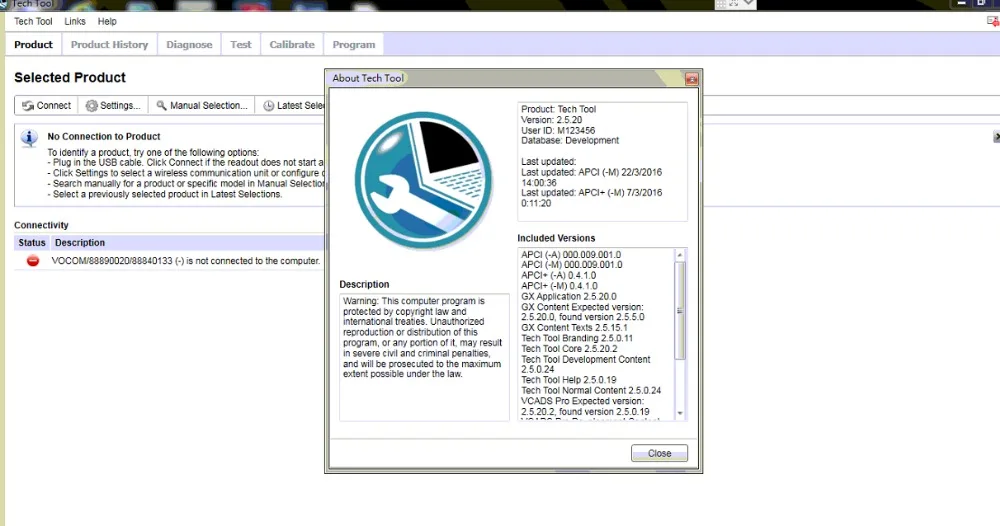Select 'Tech Tool Core 2.5.20.2' entry
The image size is (1000, 526).
coord(570,349)
